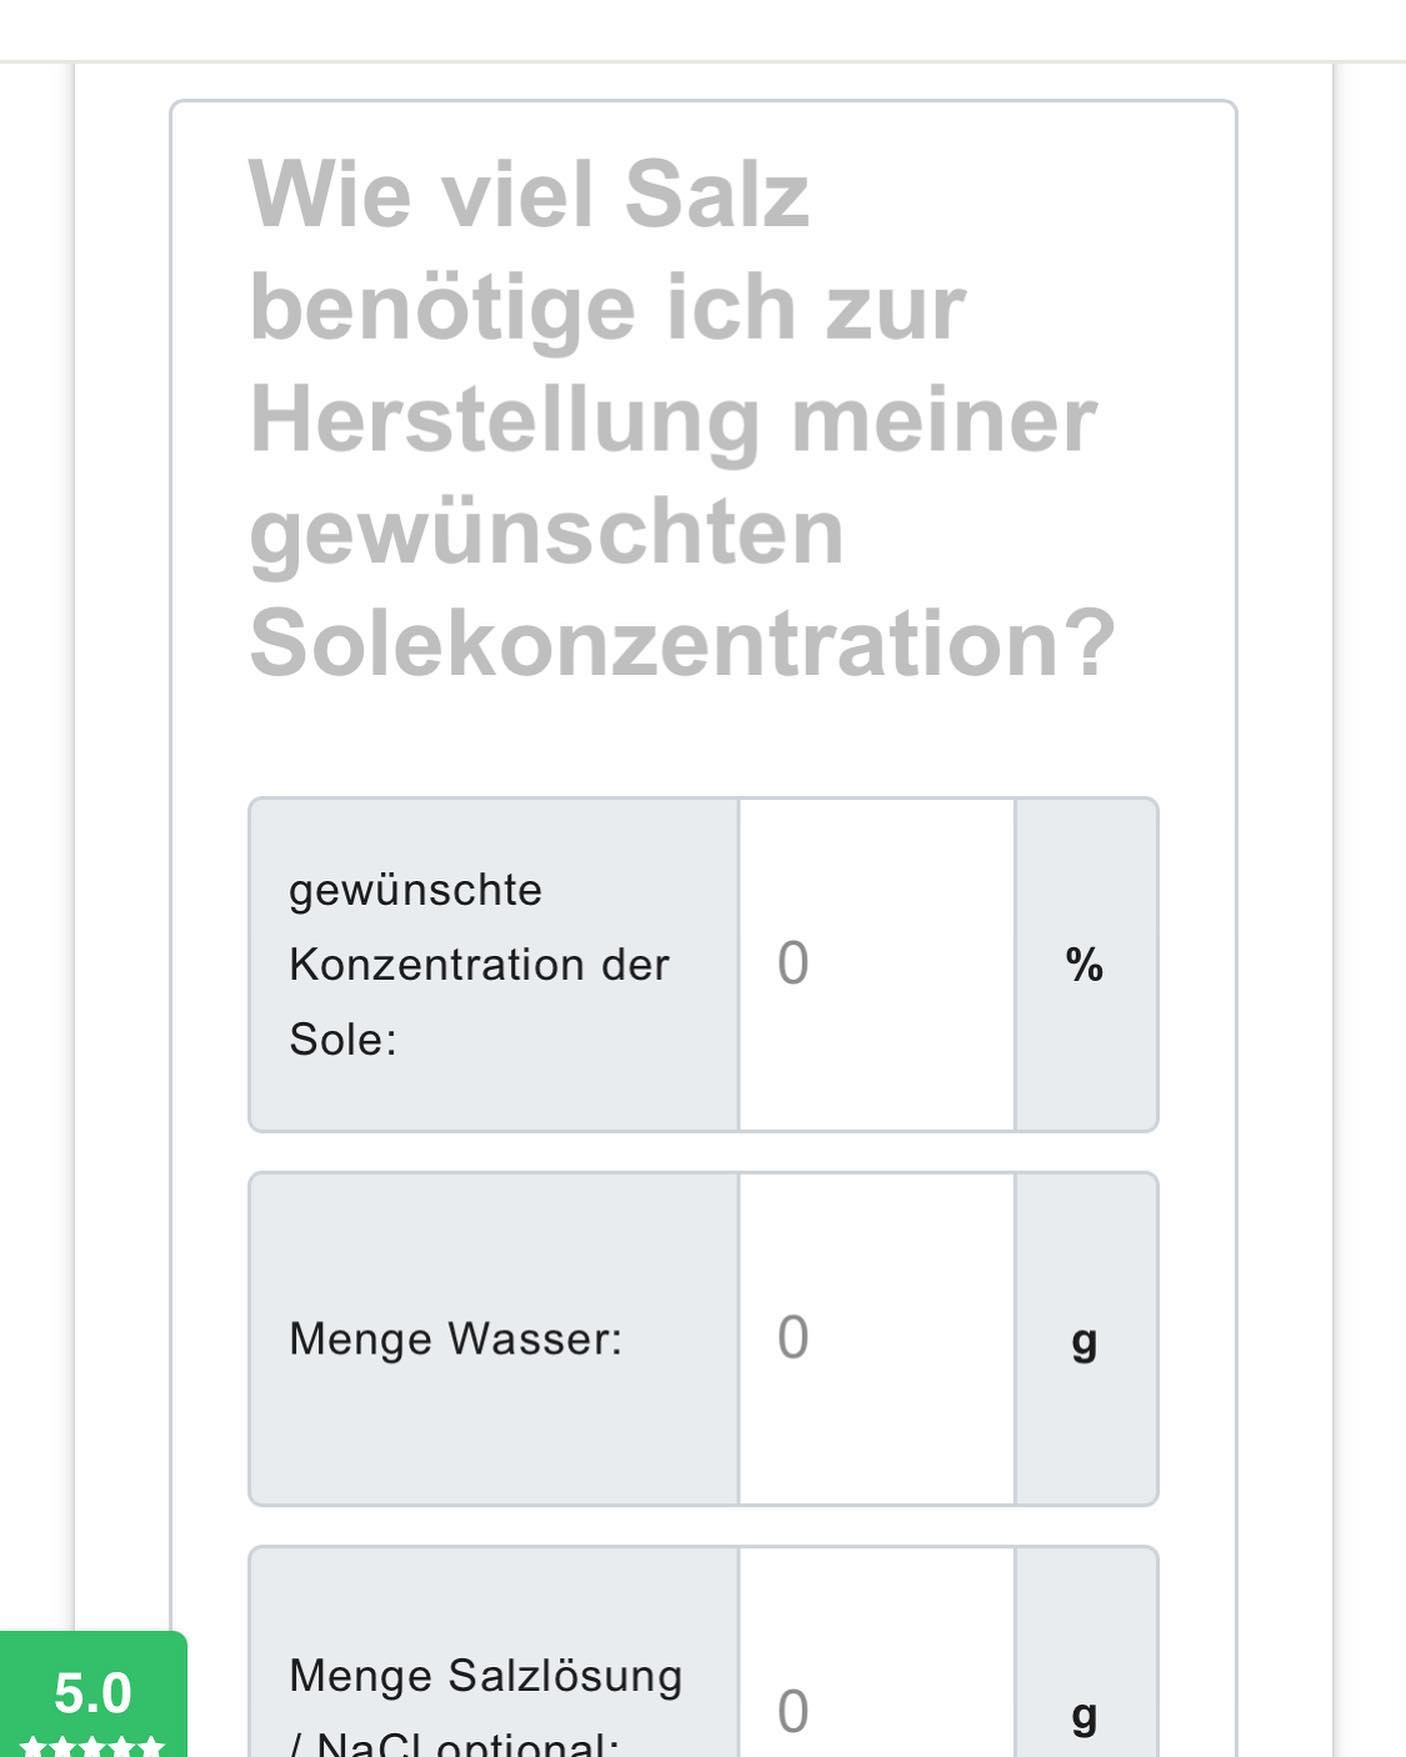Focus the Menge Wasser input field
The height and width of the screenshot is (1757, 1406).
click(x=877, y=1339)
